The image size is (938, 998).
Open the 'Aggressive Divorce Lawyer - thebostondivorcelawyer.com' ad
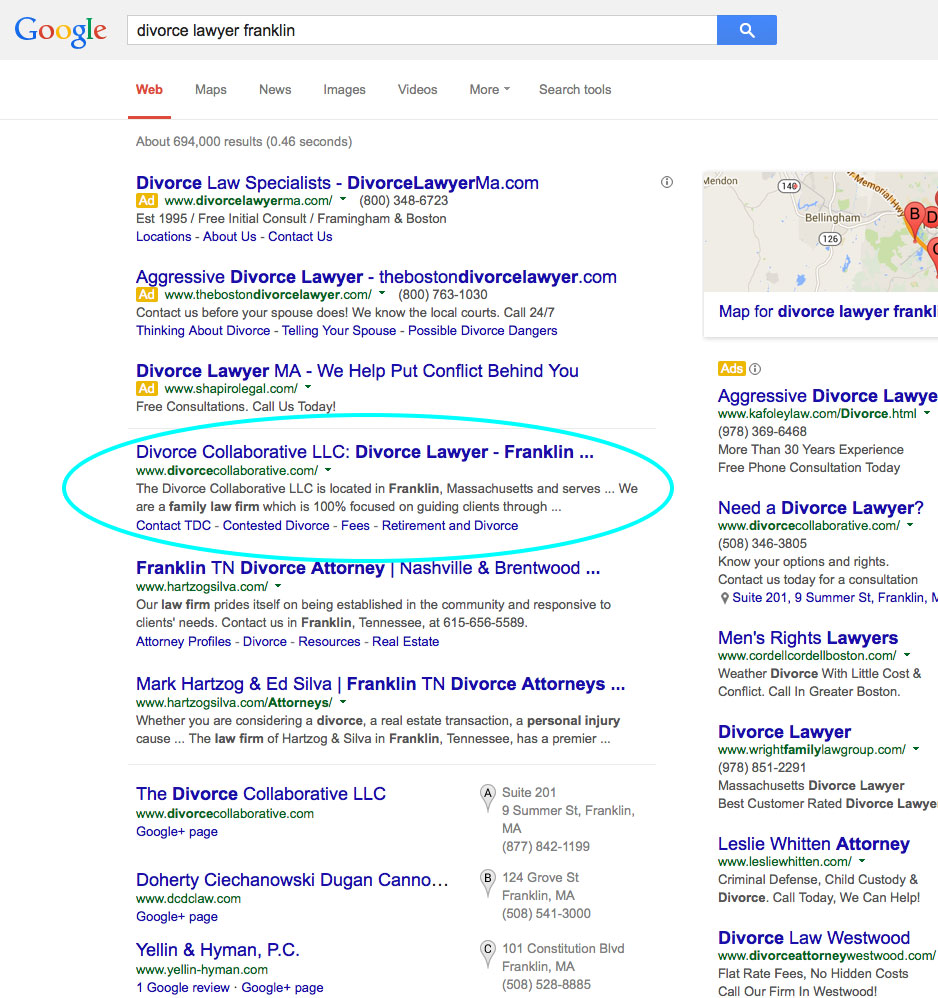[x=376, y=277]
